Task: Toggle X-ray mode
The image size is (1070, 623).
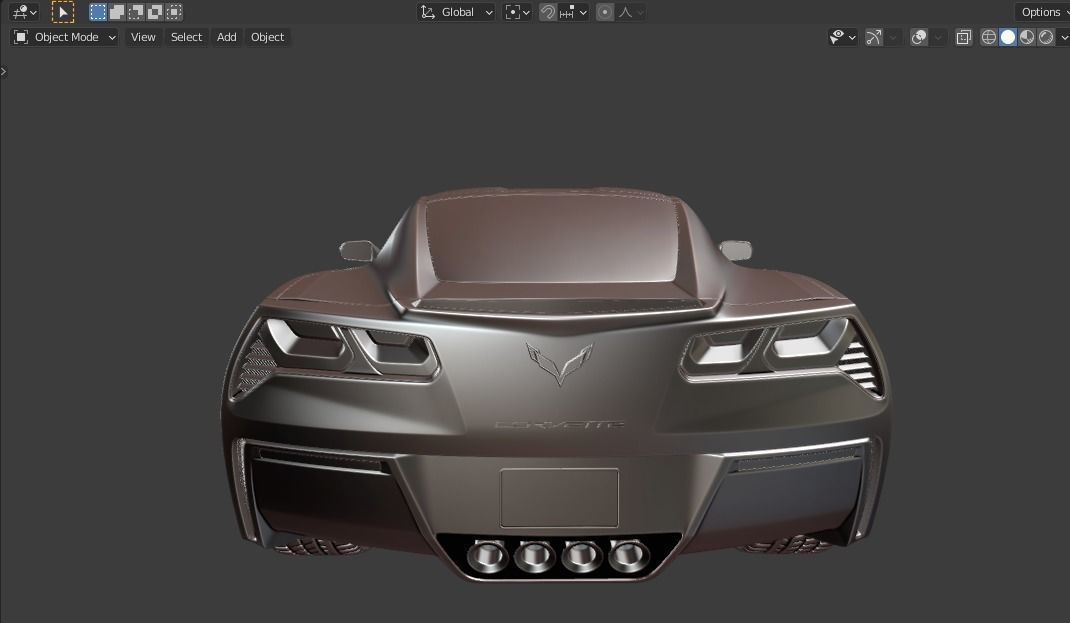Action: pyautogui.click(x=964, y=37)
